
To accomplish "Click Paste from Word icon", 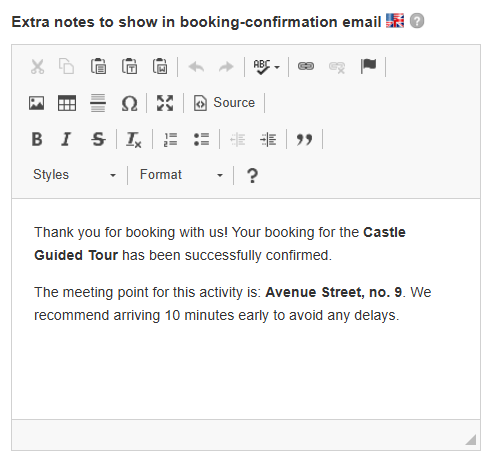I will (x=160, y=66).
